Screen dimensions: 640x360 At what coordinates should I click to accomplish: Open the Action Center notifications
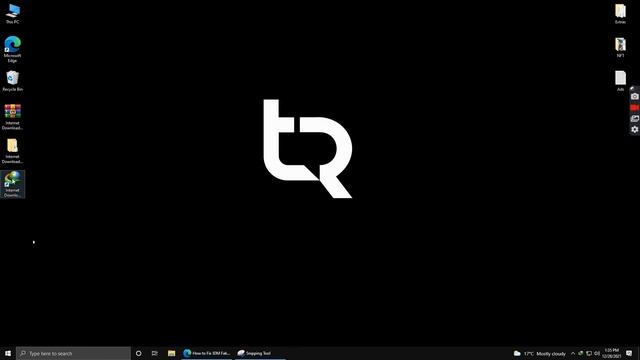click(x=629, y=353)
